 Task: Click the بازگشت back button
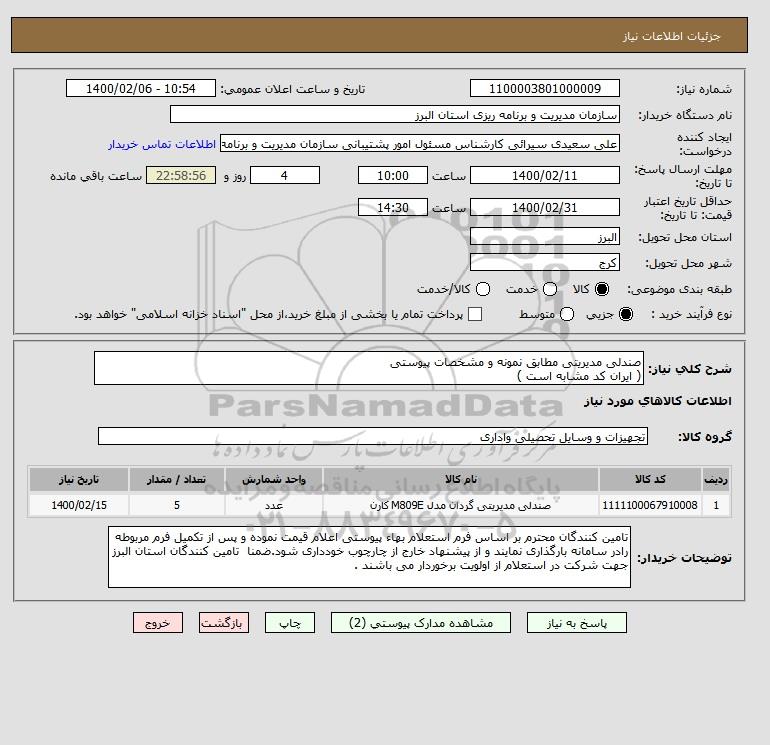click(x=224, y=623)
